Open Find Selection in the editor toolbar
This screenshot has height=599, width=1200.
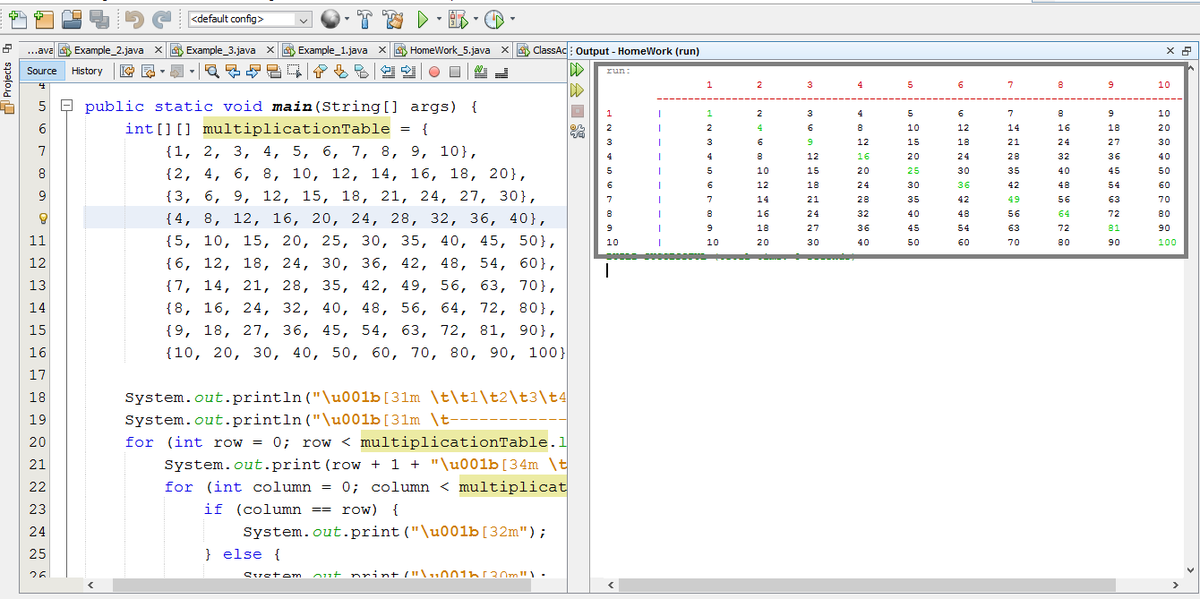tap(212, 72)
